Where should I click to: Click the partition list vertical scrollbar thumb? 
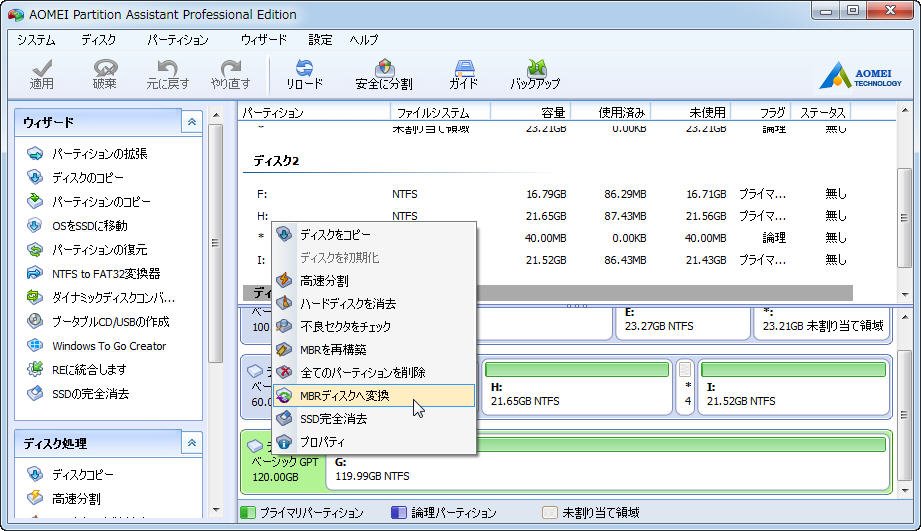905,217
